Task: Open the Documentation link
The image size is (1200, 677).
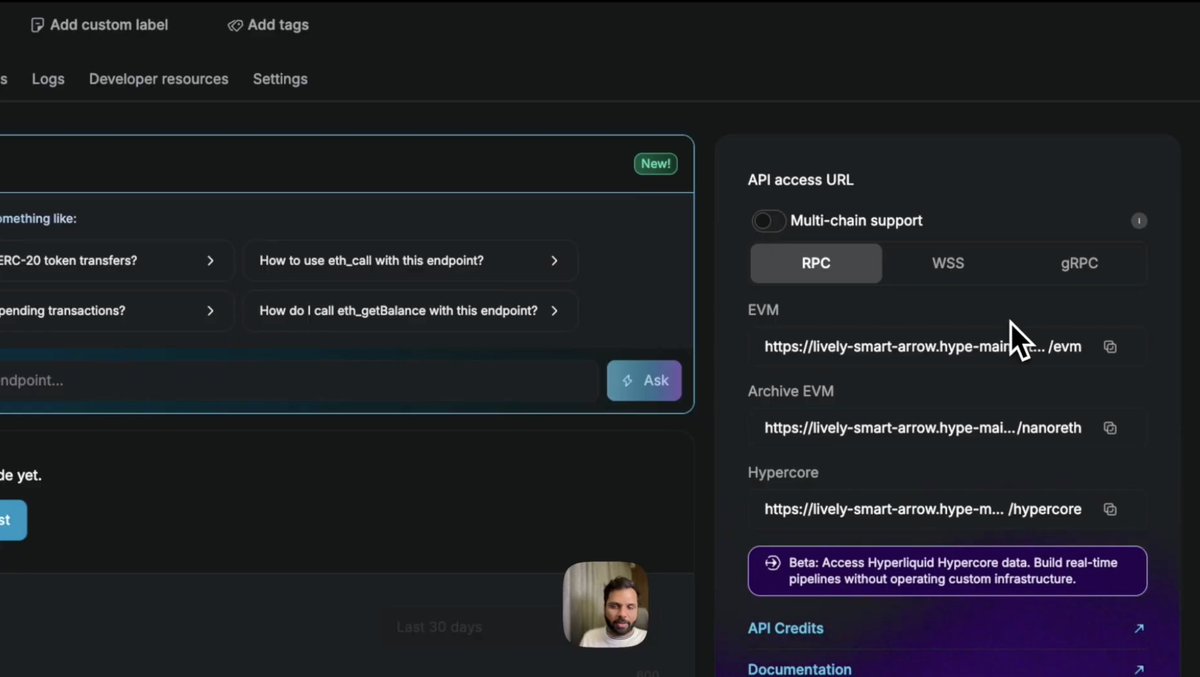Action: click(x=800, y=670)
